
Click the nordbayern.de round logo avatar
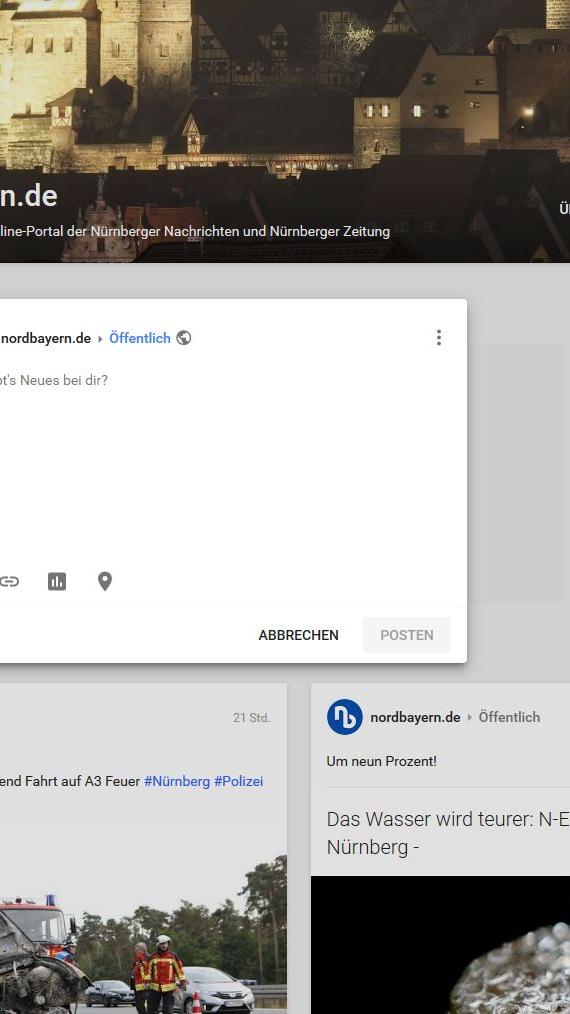[344, 717]
